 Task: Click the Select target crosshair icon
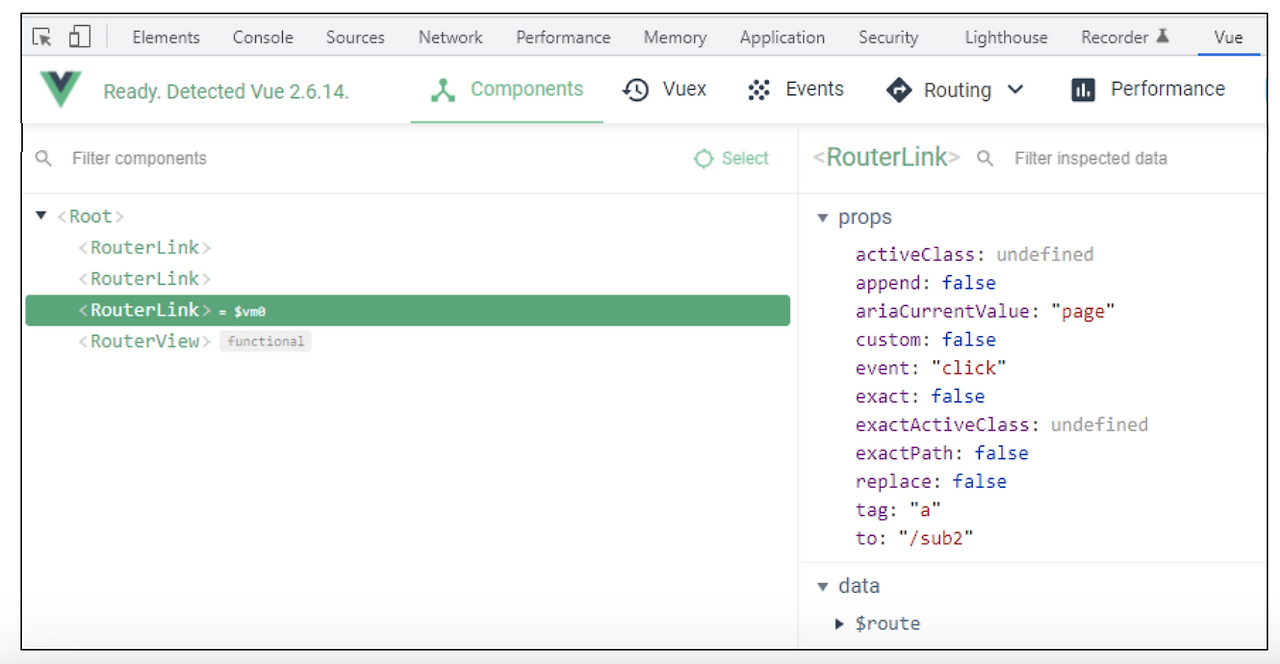click(704, 159)
